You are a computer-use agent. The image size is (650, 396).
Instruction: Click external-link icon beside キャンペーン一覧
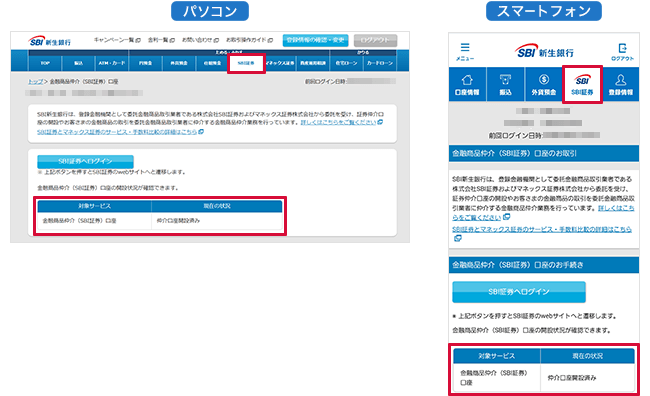click(138, 40)
